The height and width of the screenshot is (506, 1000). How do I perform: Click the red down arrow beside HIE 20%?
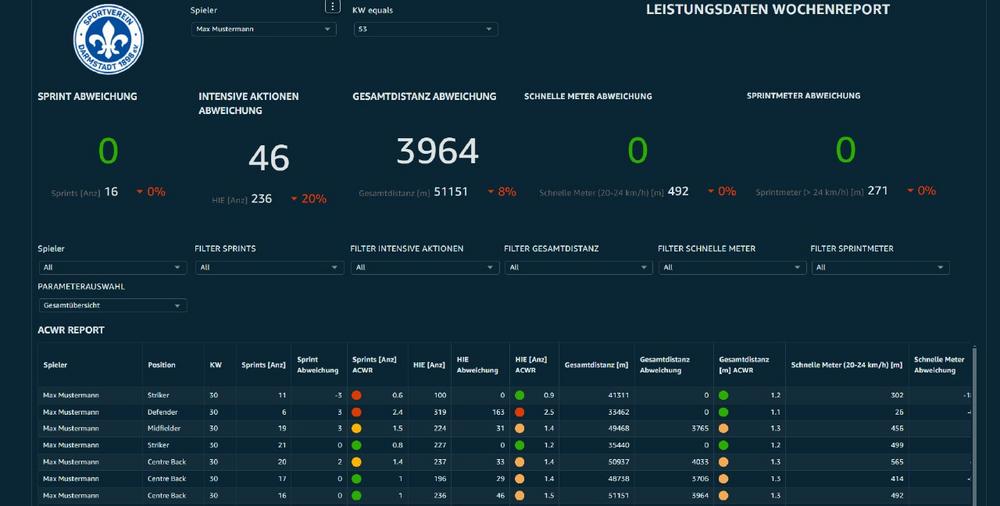click(x=294, y=199)
